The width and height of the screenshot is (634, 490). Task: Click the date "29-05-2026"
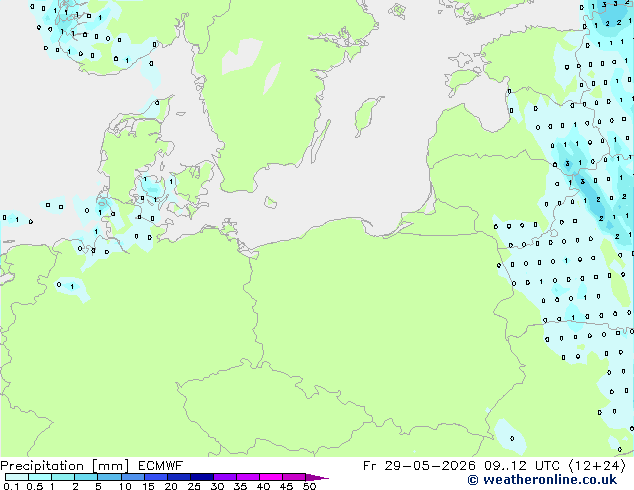(x=430, y=466)
